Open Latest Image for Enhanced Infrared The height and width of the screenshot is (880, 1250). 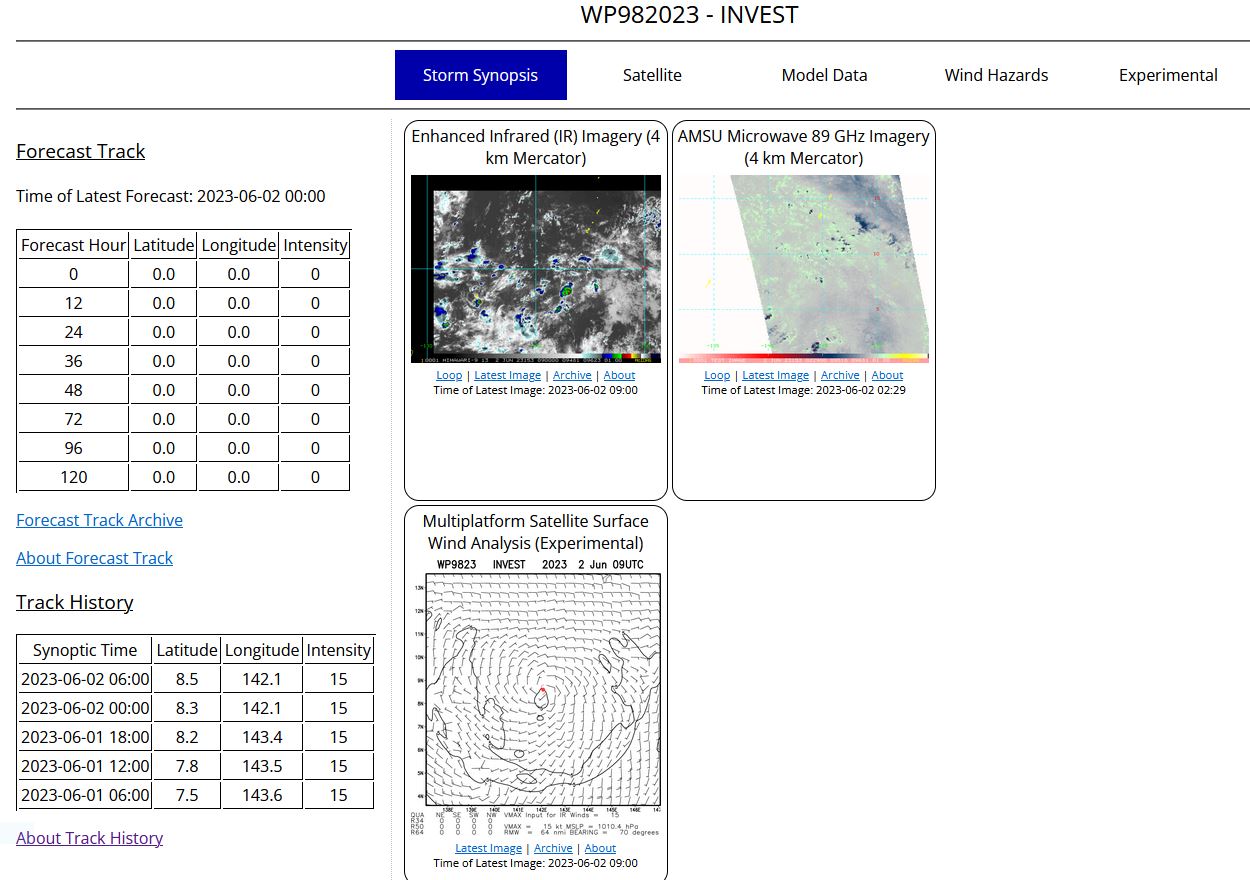507,376
